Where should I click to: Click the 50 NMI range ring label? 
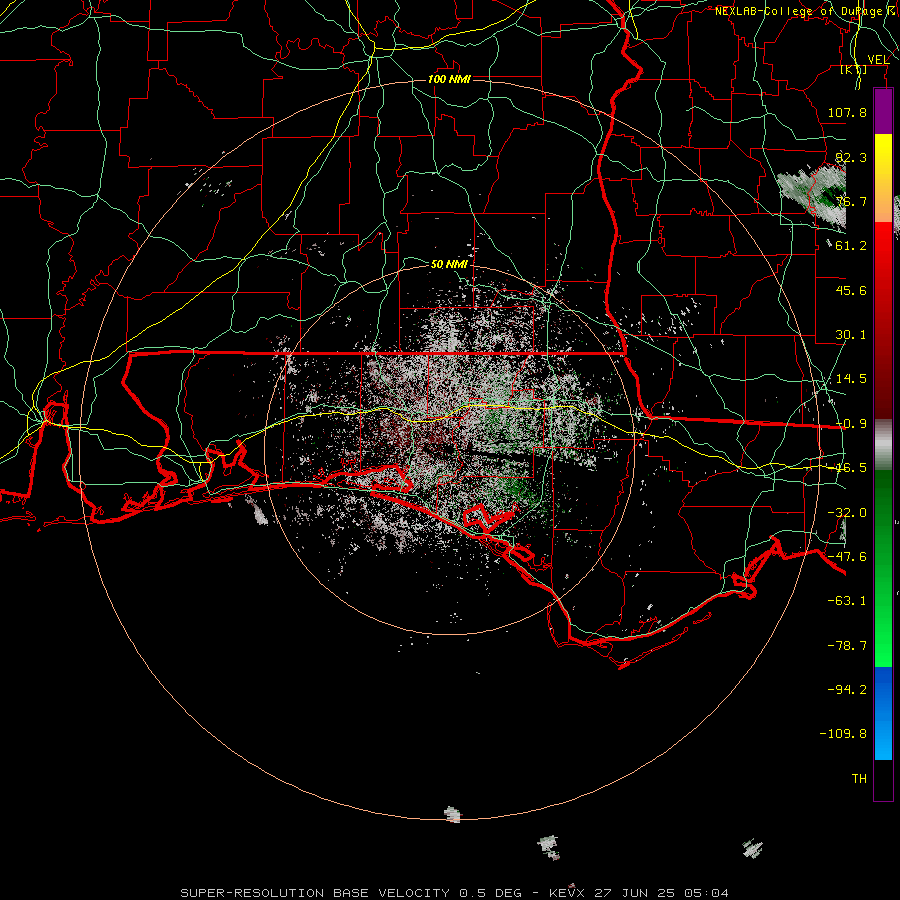pyautogui.click(x=449, y=264)
